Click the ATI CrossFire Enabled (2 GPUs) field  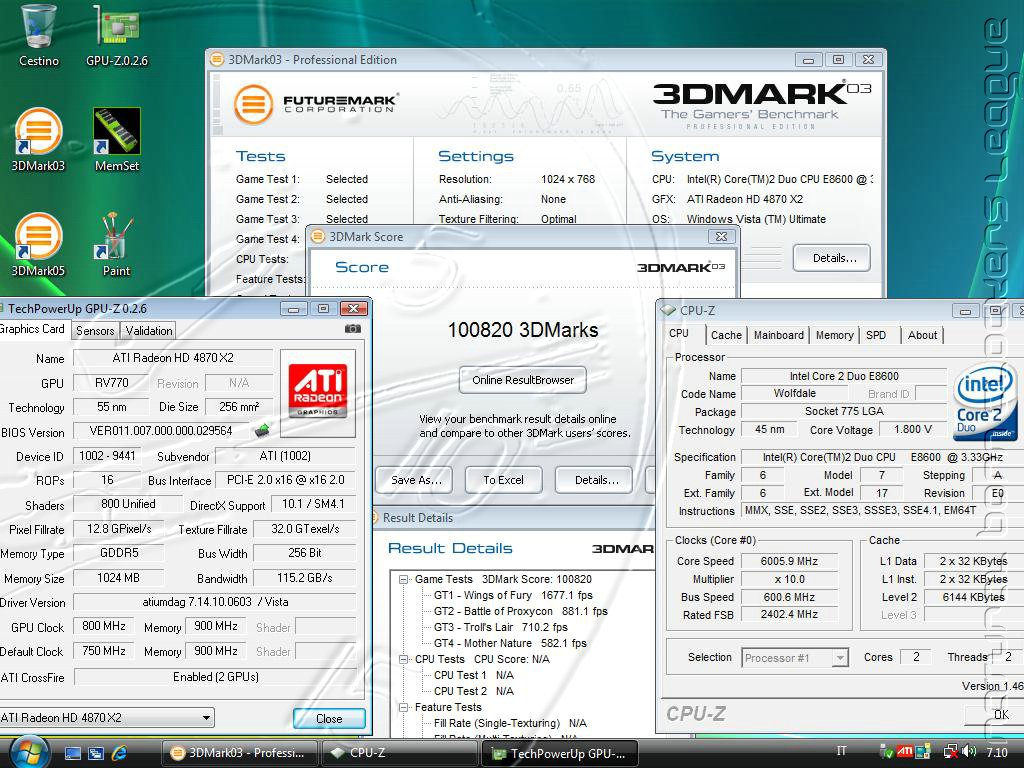coord(216,677)
